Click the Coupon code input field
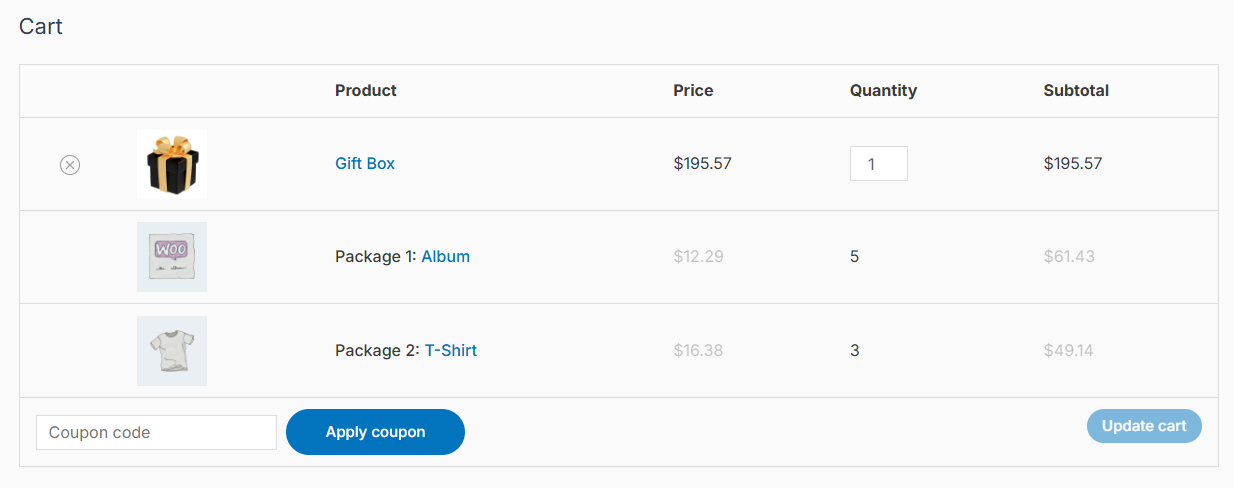This screenshot has width=1234, height=488. coord(156,432)
